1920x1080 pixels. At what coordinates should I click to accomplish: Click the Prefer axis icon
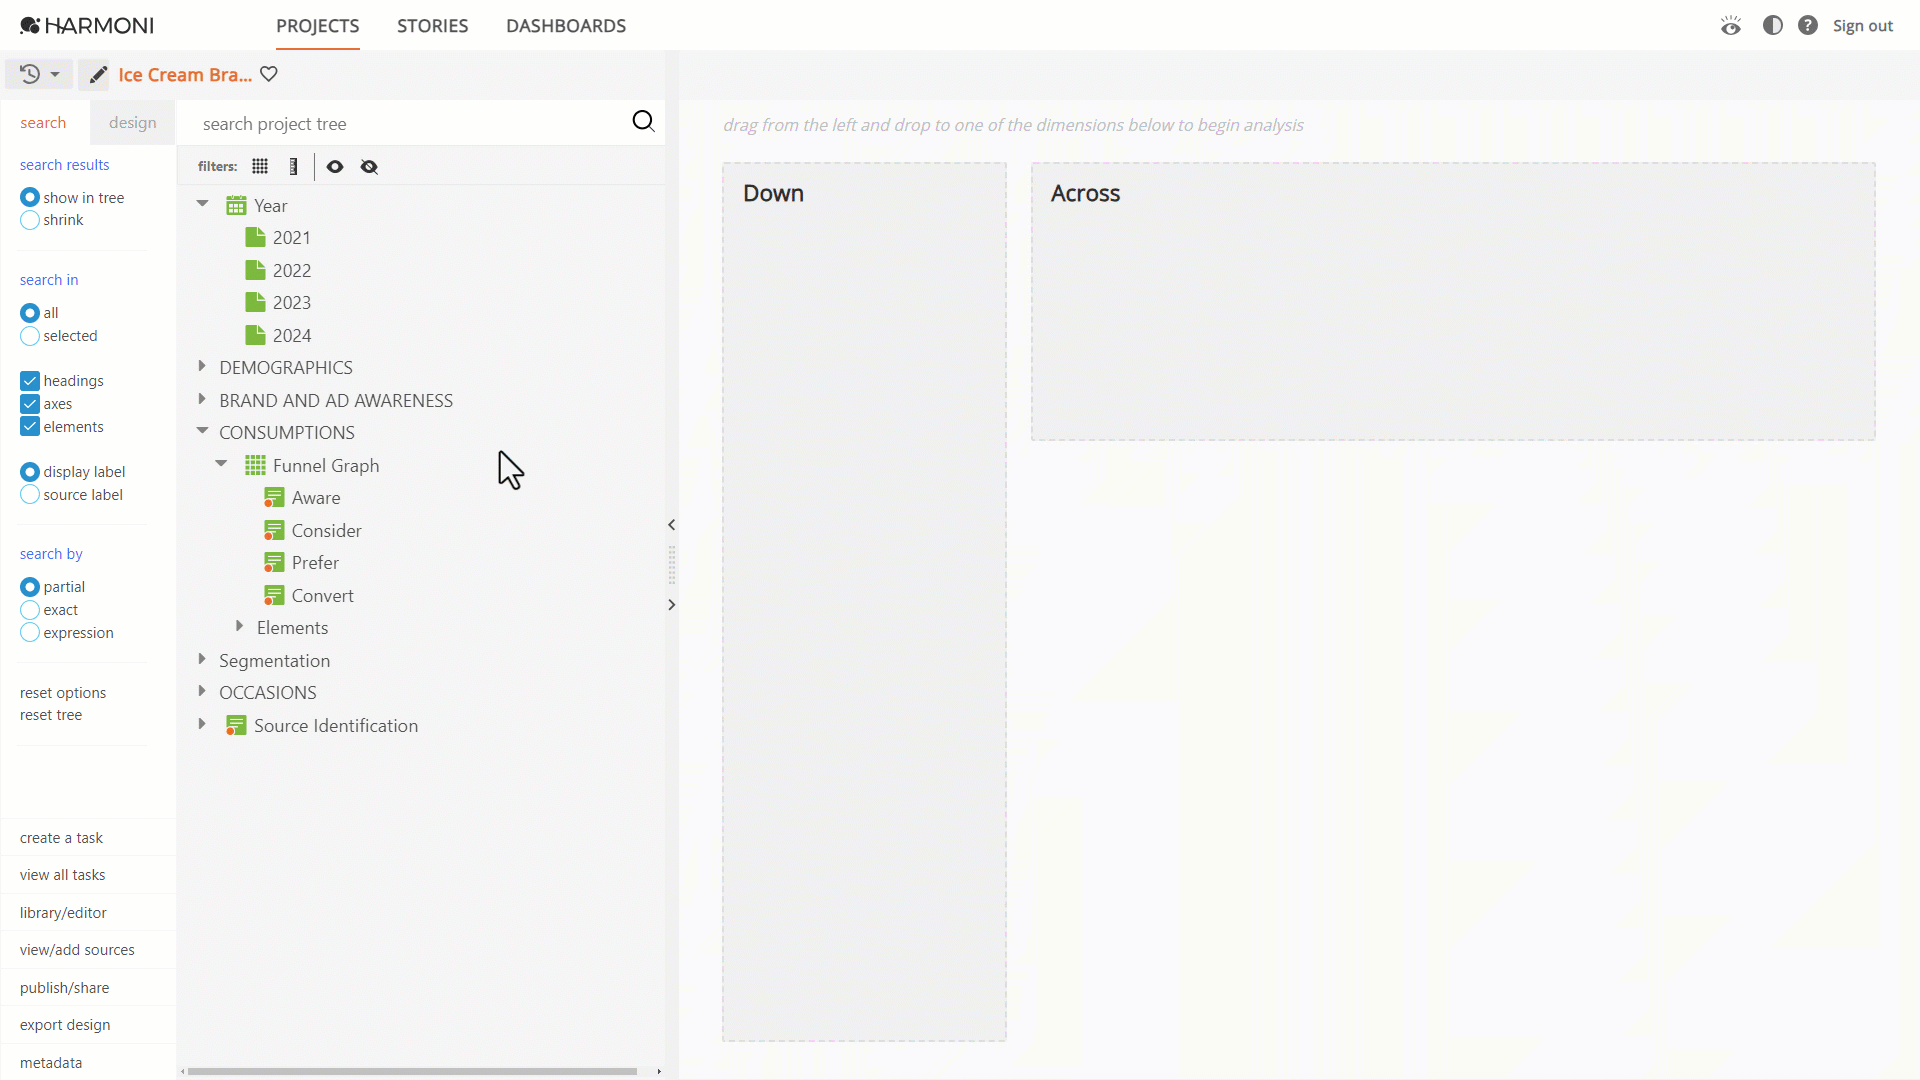(x=274, y=563)
